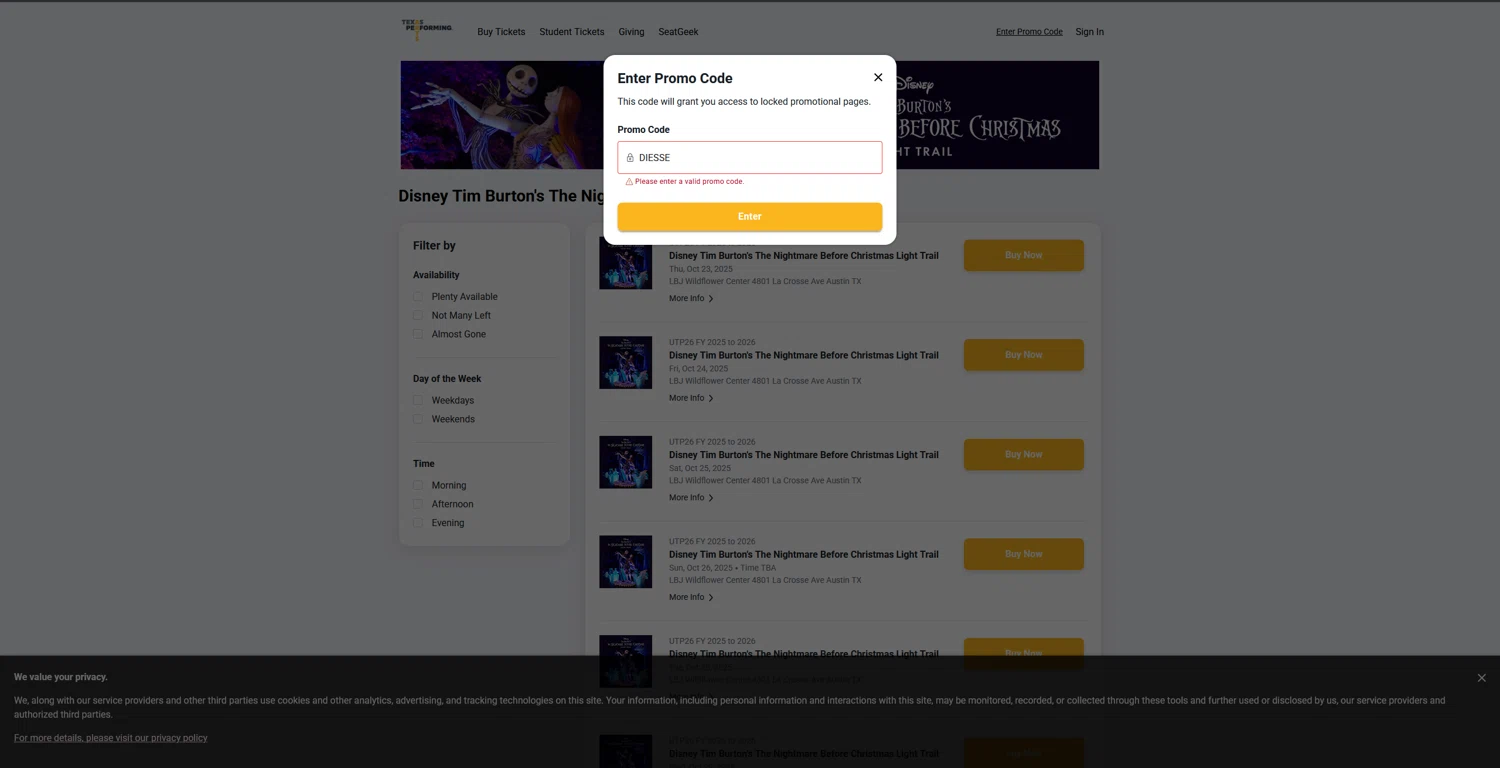Check Evening time filter
Screen dimensions: 1500x768
418,523
